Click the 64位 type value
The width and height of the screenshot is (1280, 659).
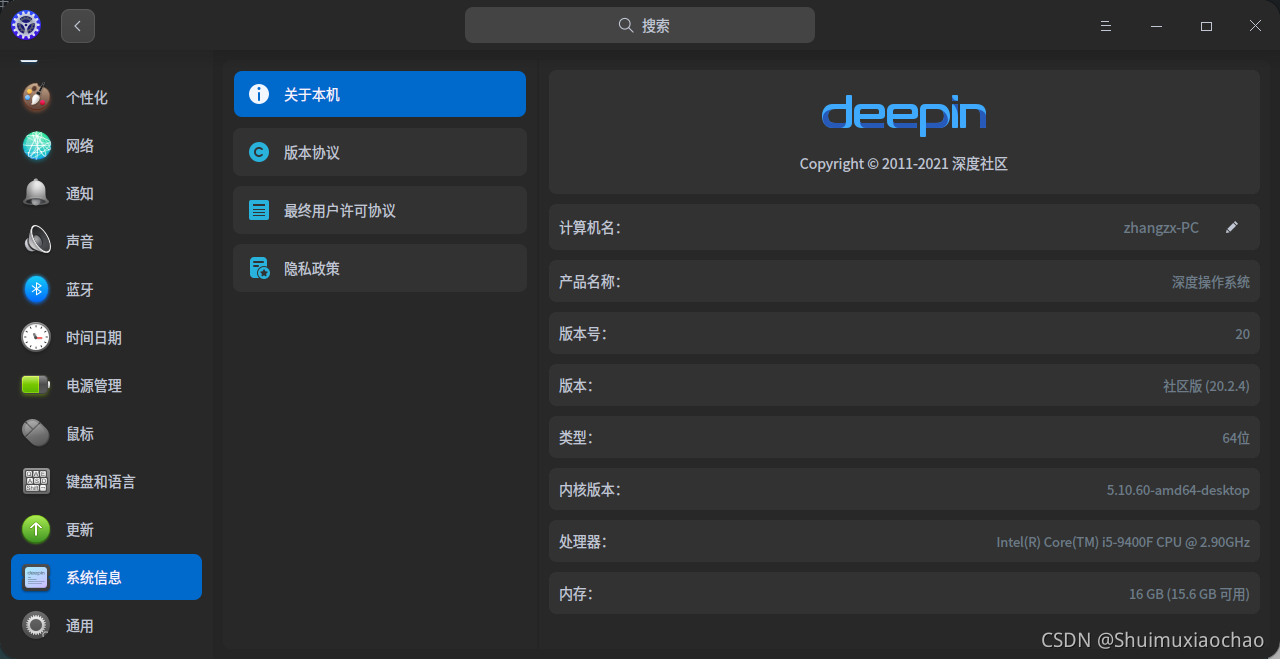[x=1236, y=438]
